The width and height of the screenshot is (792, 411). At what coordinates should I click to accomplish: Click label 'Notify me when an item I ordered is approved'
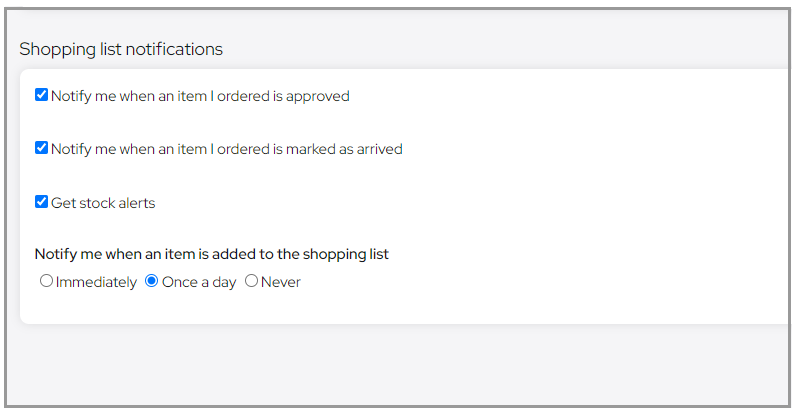200,97
